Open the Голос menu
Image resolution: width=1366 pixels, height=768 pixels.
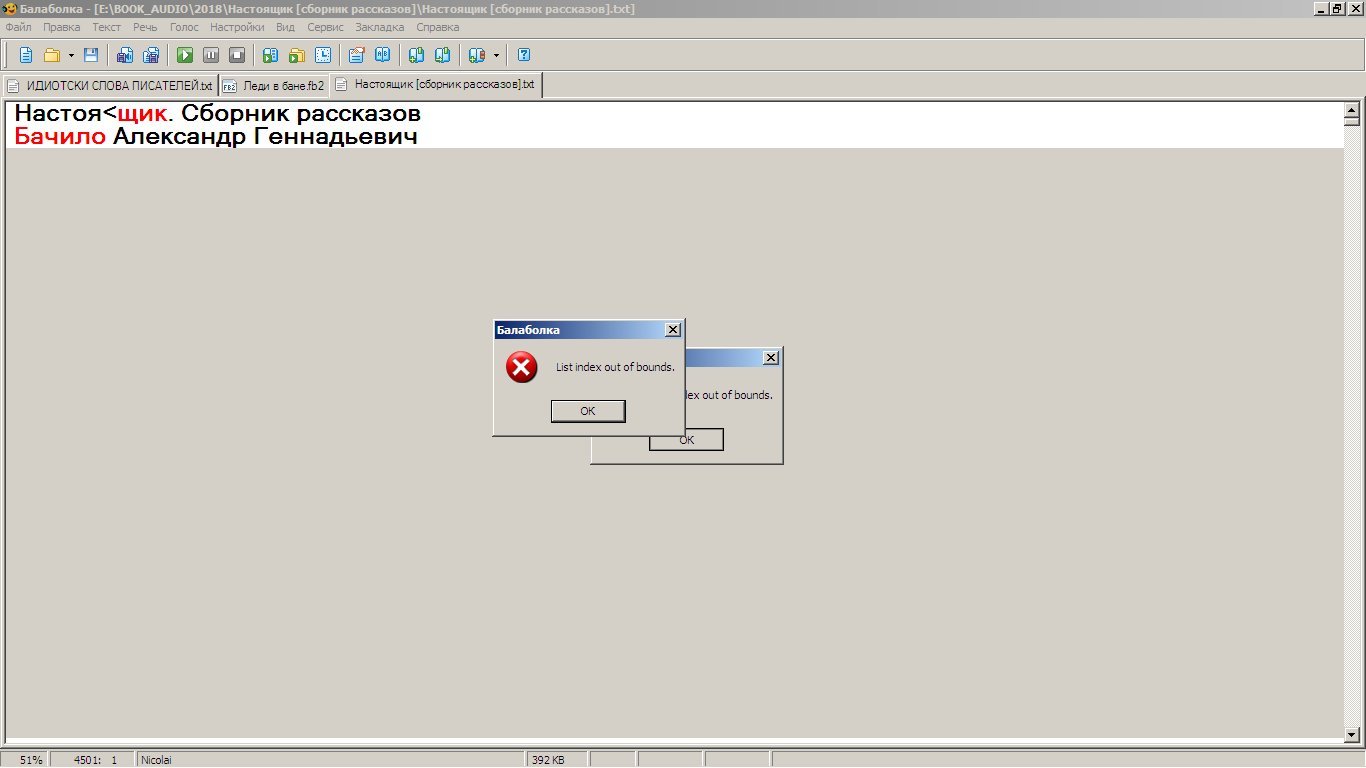(x=184, y=27)
